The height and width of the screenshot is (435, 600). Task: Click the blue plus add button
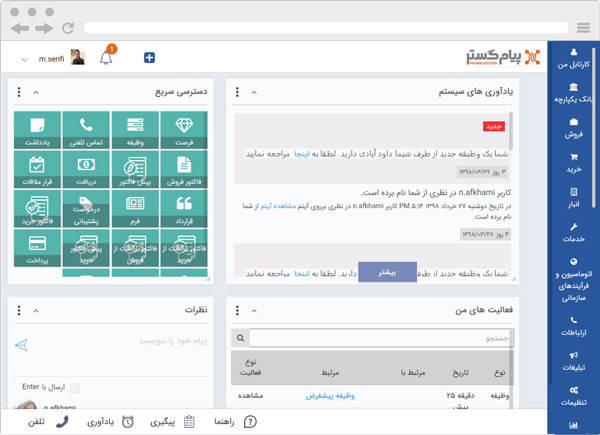coord(149,57)
